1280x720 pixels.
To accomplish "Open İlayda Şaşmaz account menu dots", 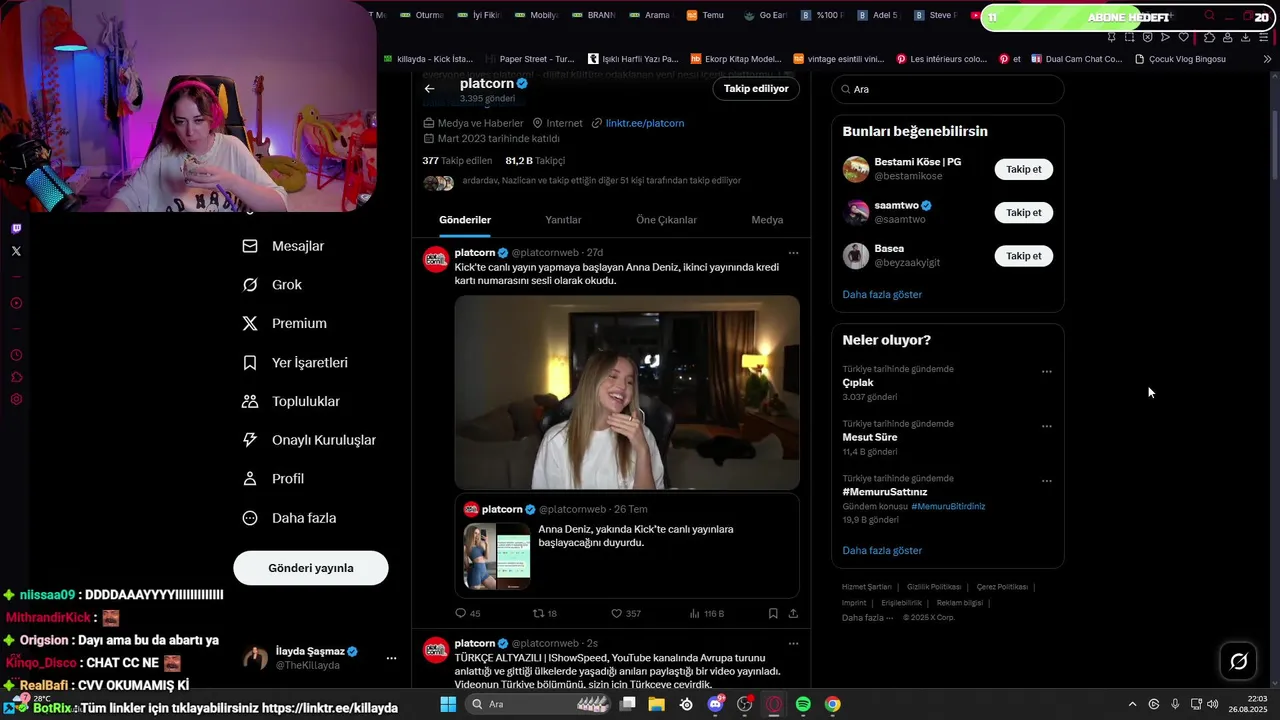I will coord(391,658).
